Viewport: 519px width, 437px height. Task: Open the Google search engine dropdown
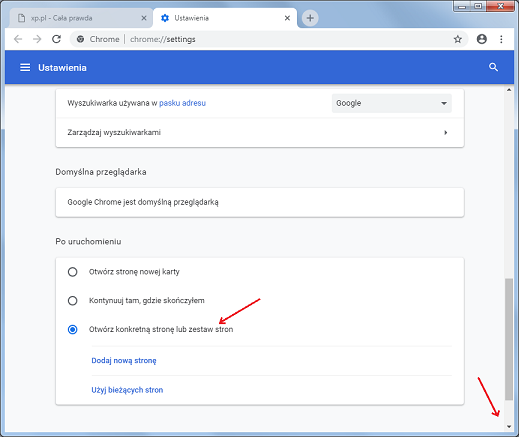tap(392, 103)
